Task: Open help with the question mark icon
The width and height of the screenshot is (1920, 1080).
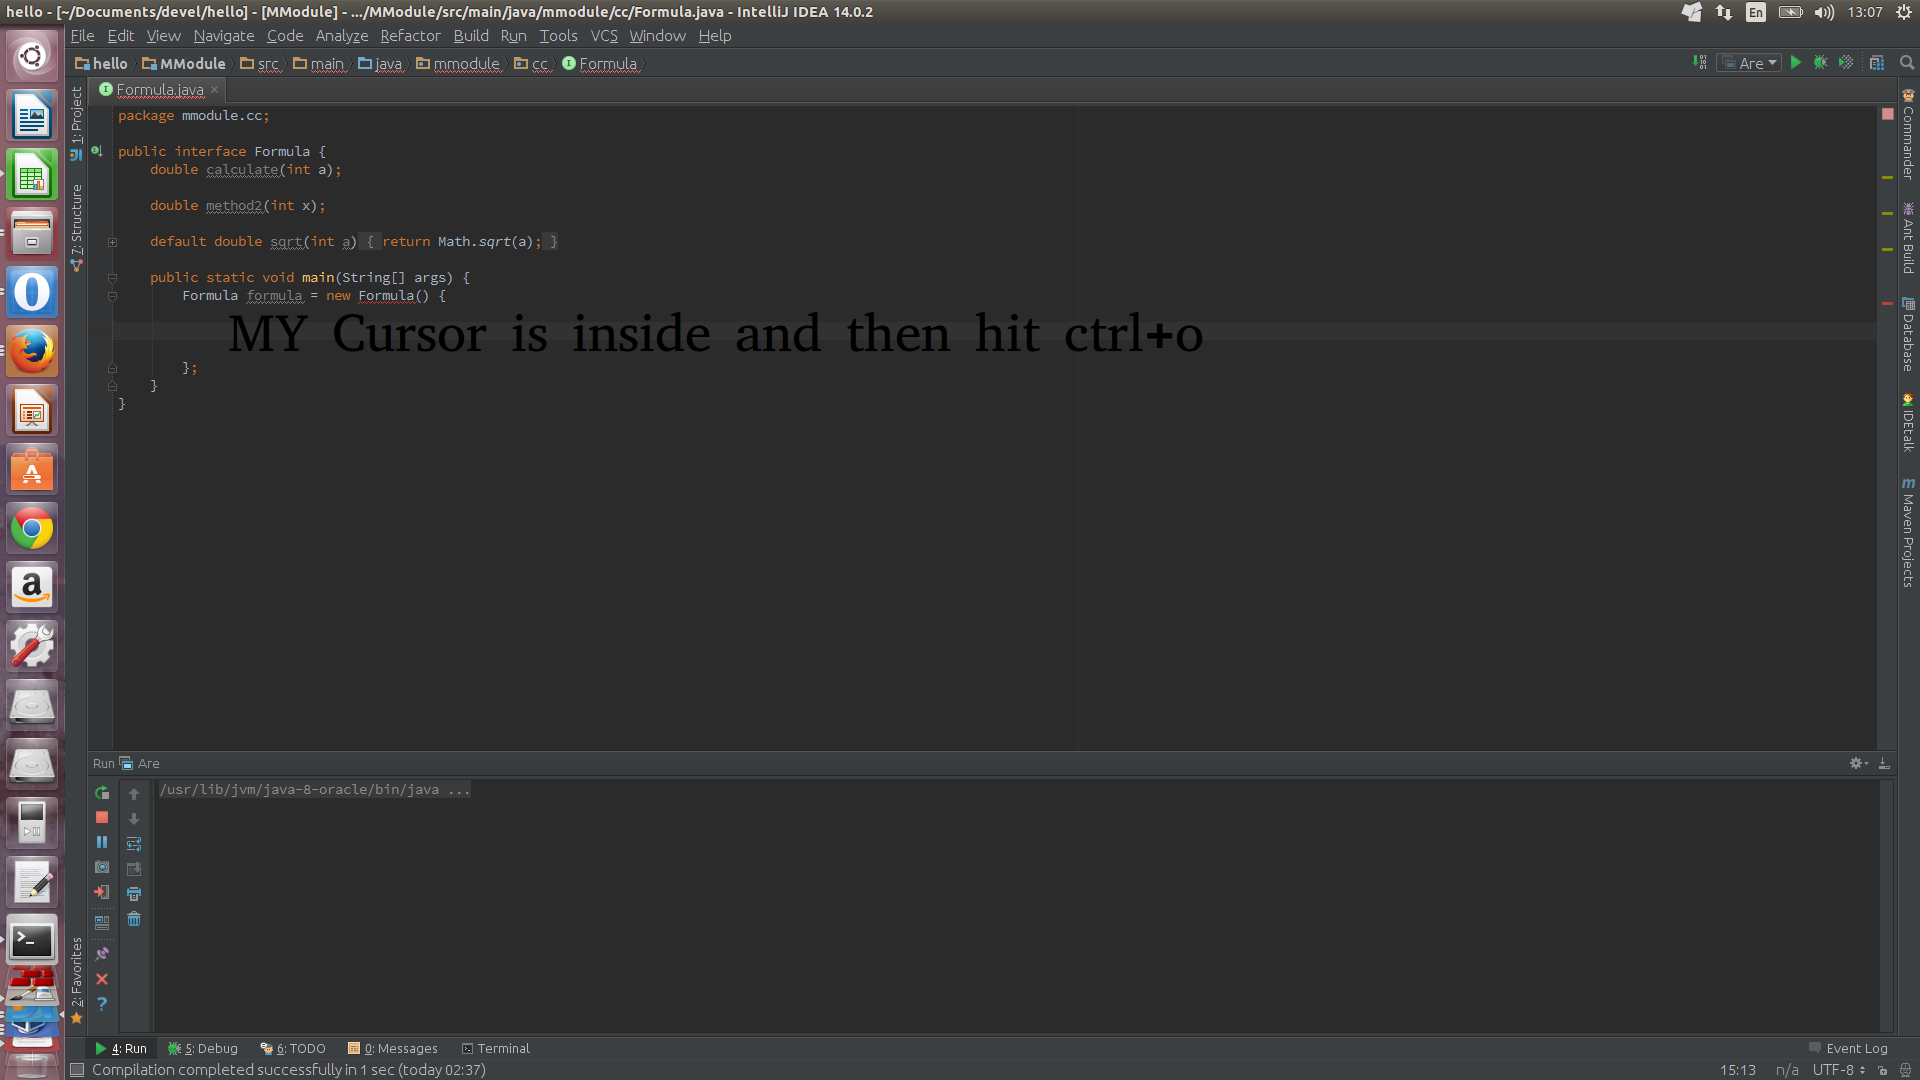Action: coord(102,1004)
